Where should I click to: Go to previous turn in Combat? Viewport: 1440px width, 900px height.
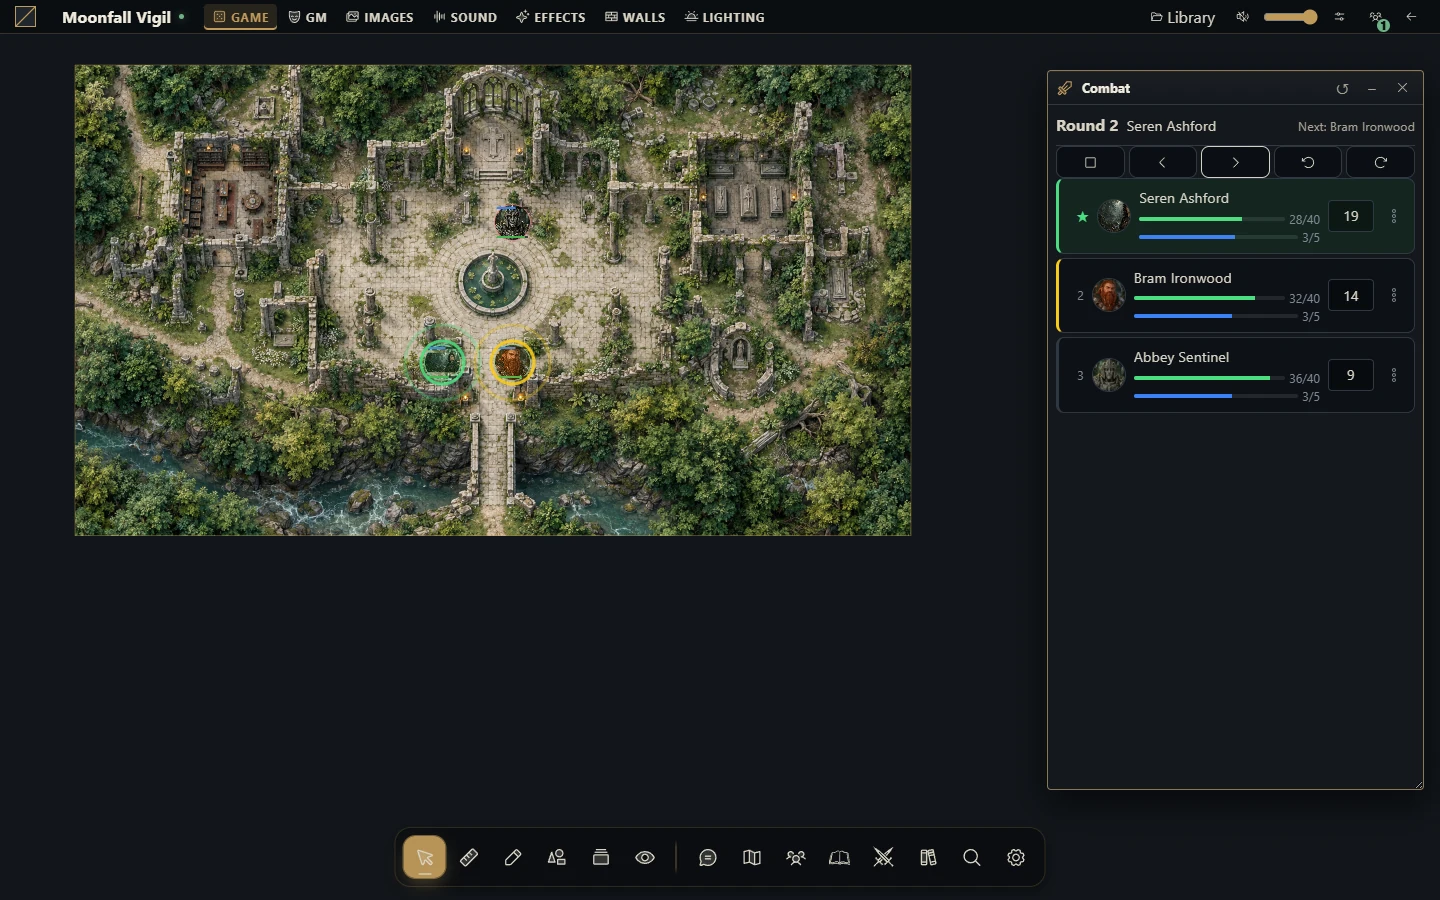1162,162
